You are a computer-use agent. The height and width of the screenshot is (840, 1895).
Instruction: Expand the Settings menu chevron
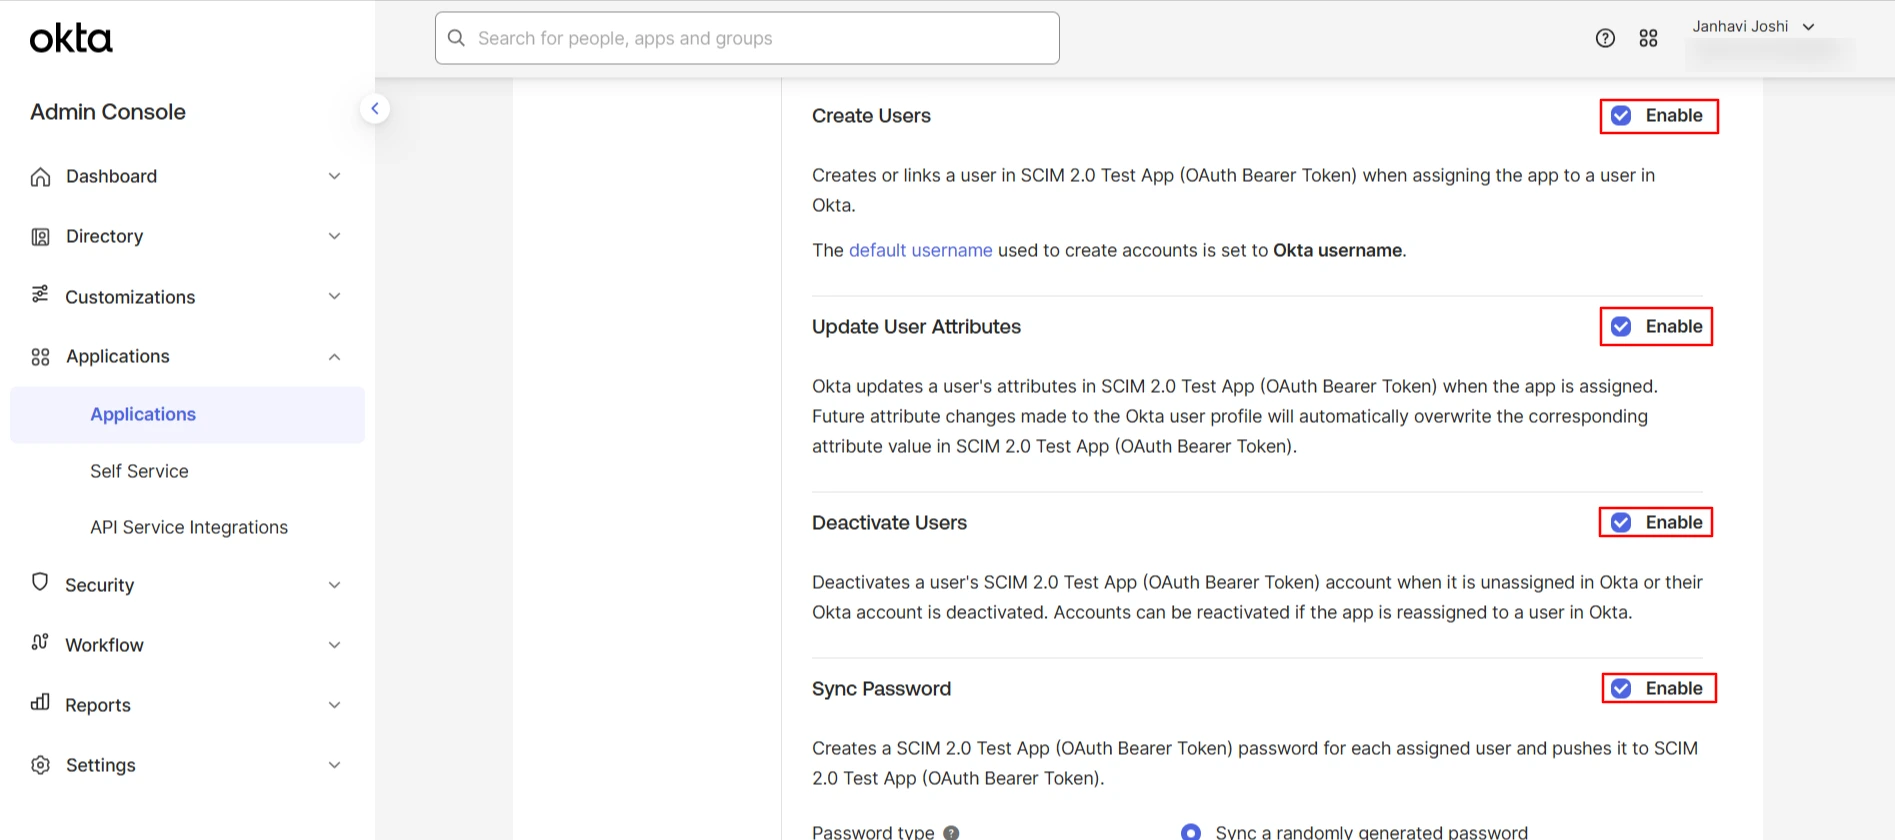click(335, 765)
